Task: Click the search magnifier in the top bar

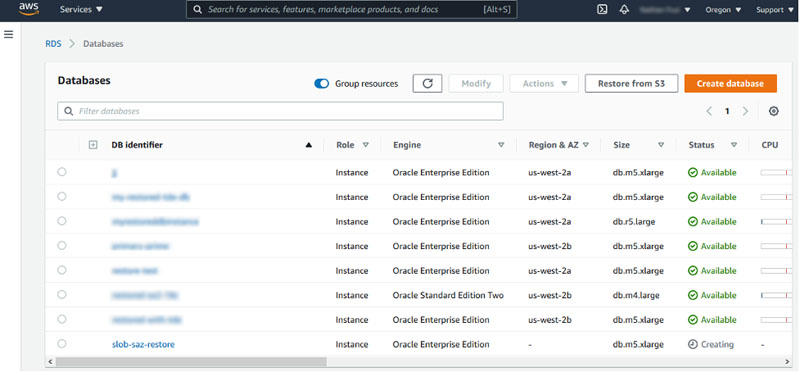Action: [197, 10]
